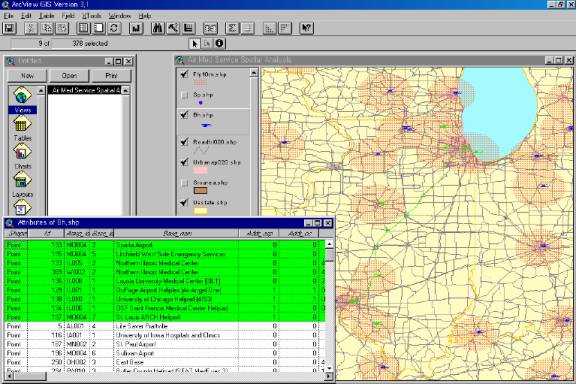The height and width of the screenshot is (384, 576).
Task: Open the File menu
Action: [x=8, y=16]
